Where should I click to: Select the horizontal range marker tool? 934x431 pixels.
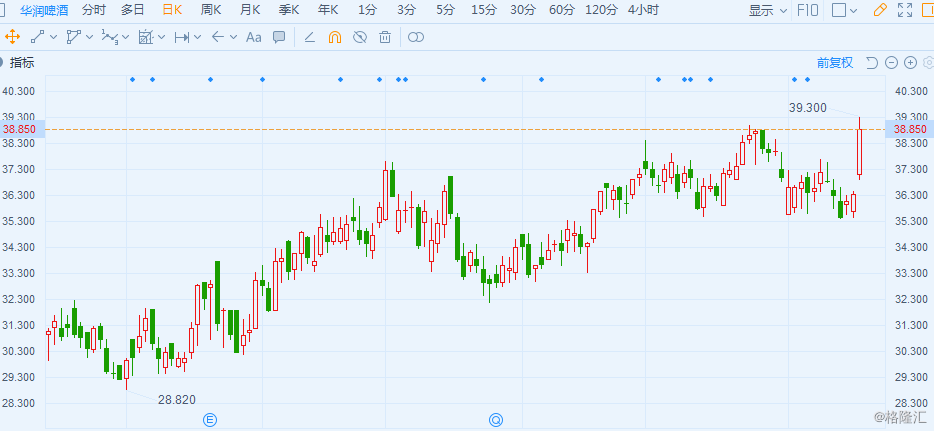click(182, 38)
